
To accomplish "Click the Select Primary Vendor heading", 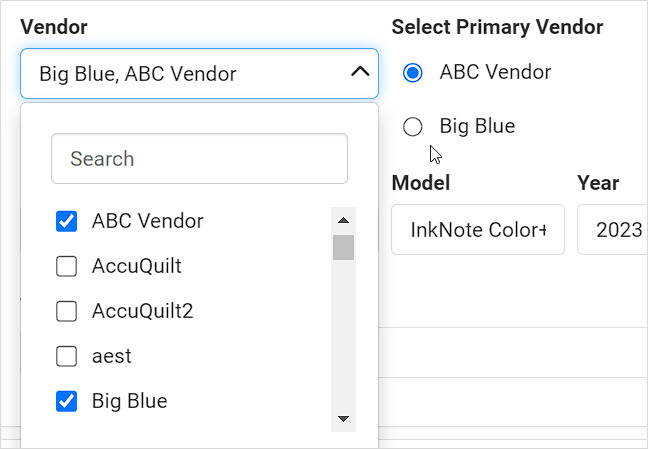I will tap(497, 27).
